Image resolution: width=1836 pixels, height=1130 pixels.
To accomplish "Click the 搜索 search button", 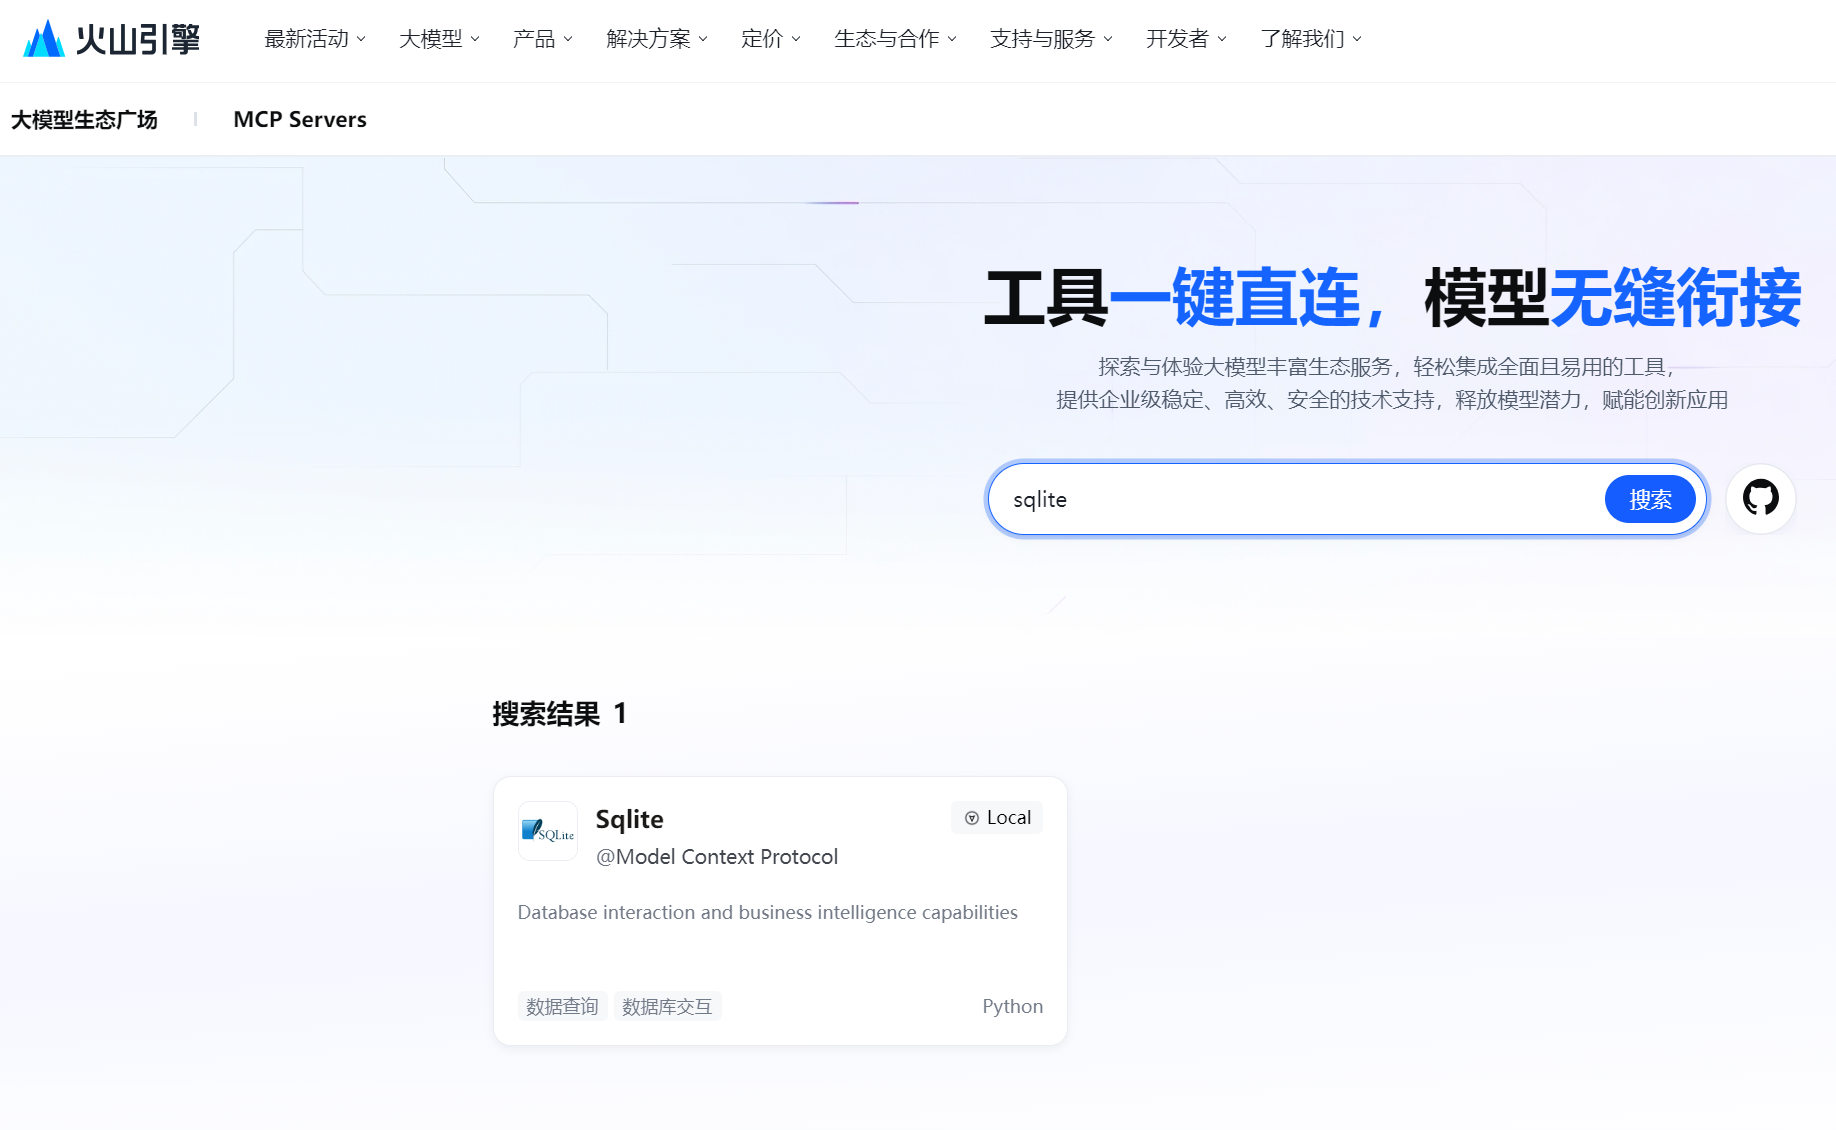I will (x=1650, y=498).
